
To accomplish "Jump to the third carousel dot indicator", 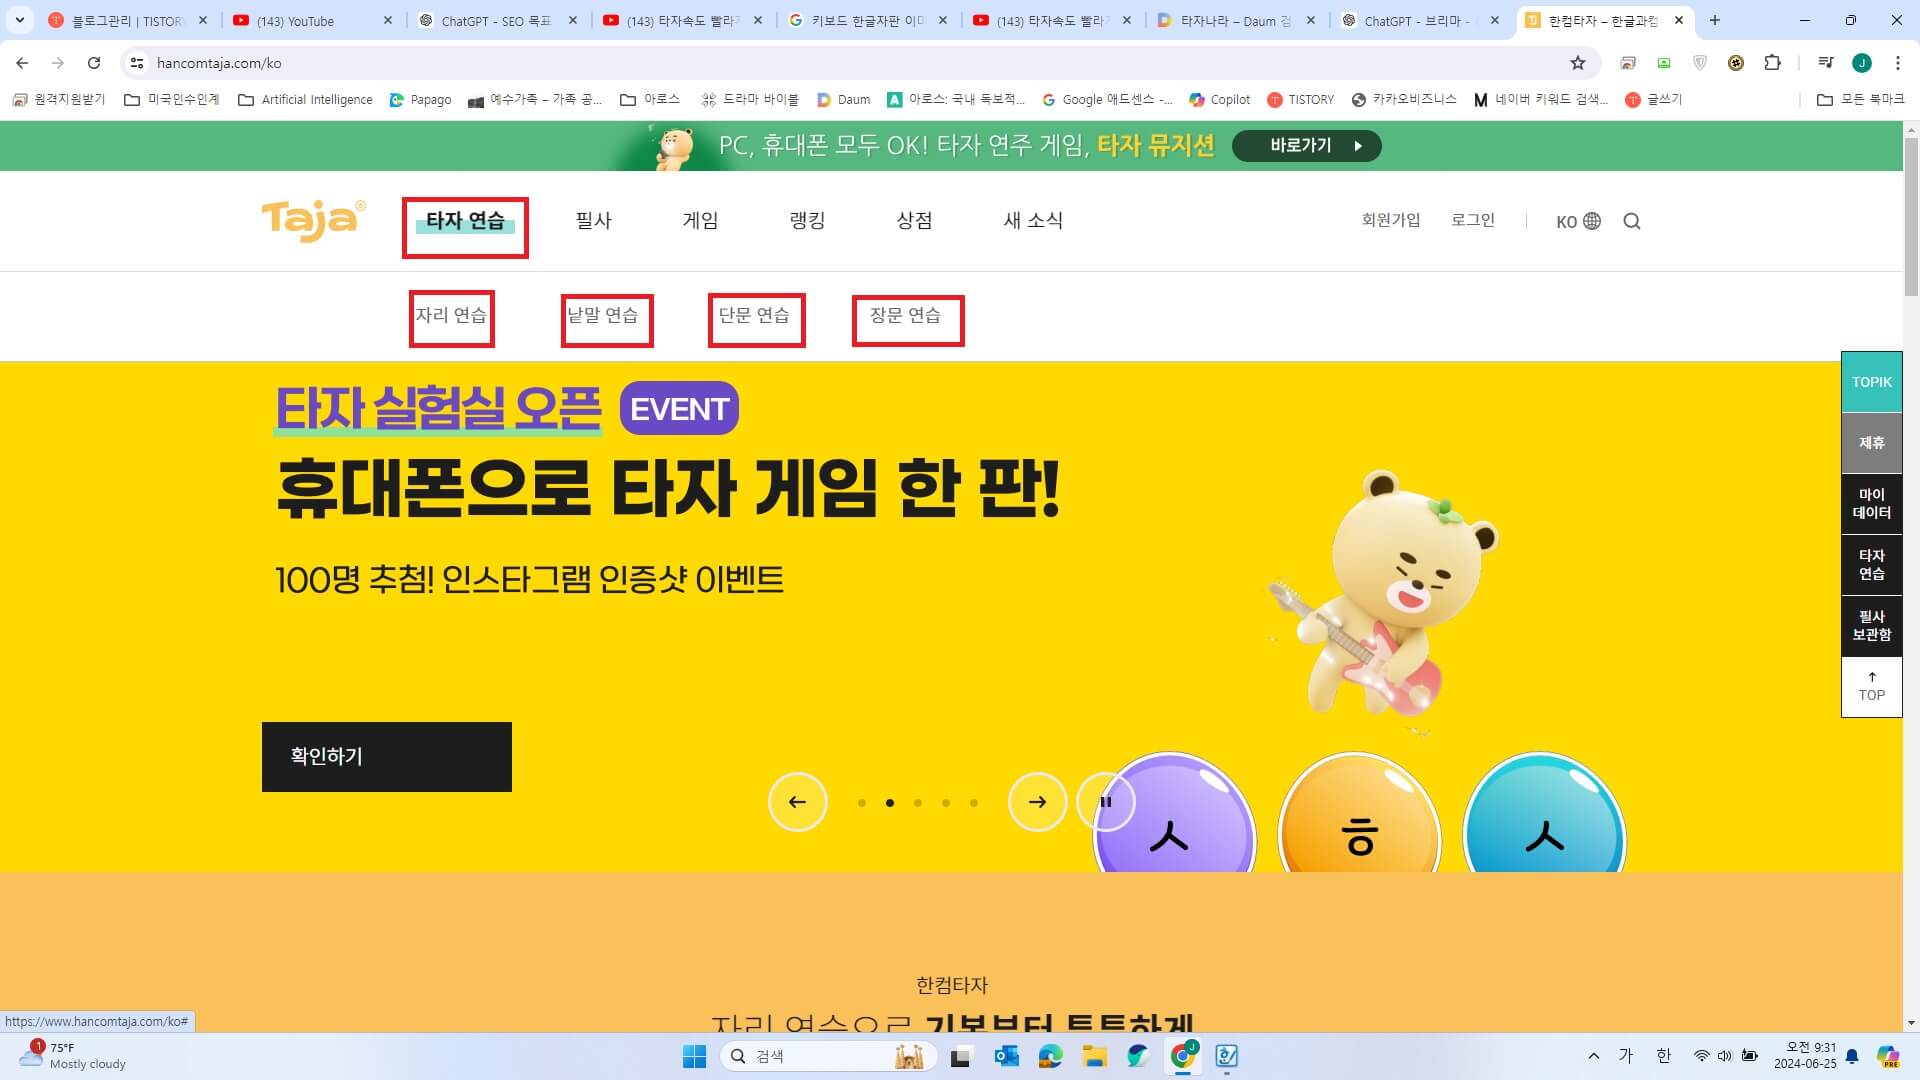I will tap(917, 802).
